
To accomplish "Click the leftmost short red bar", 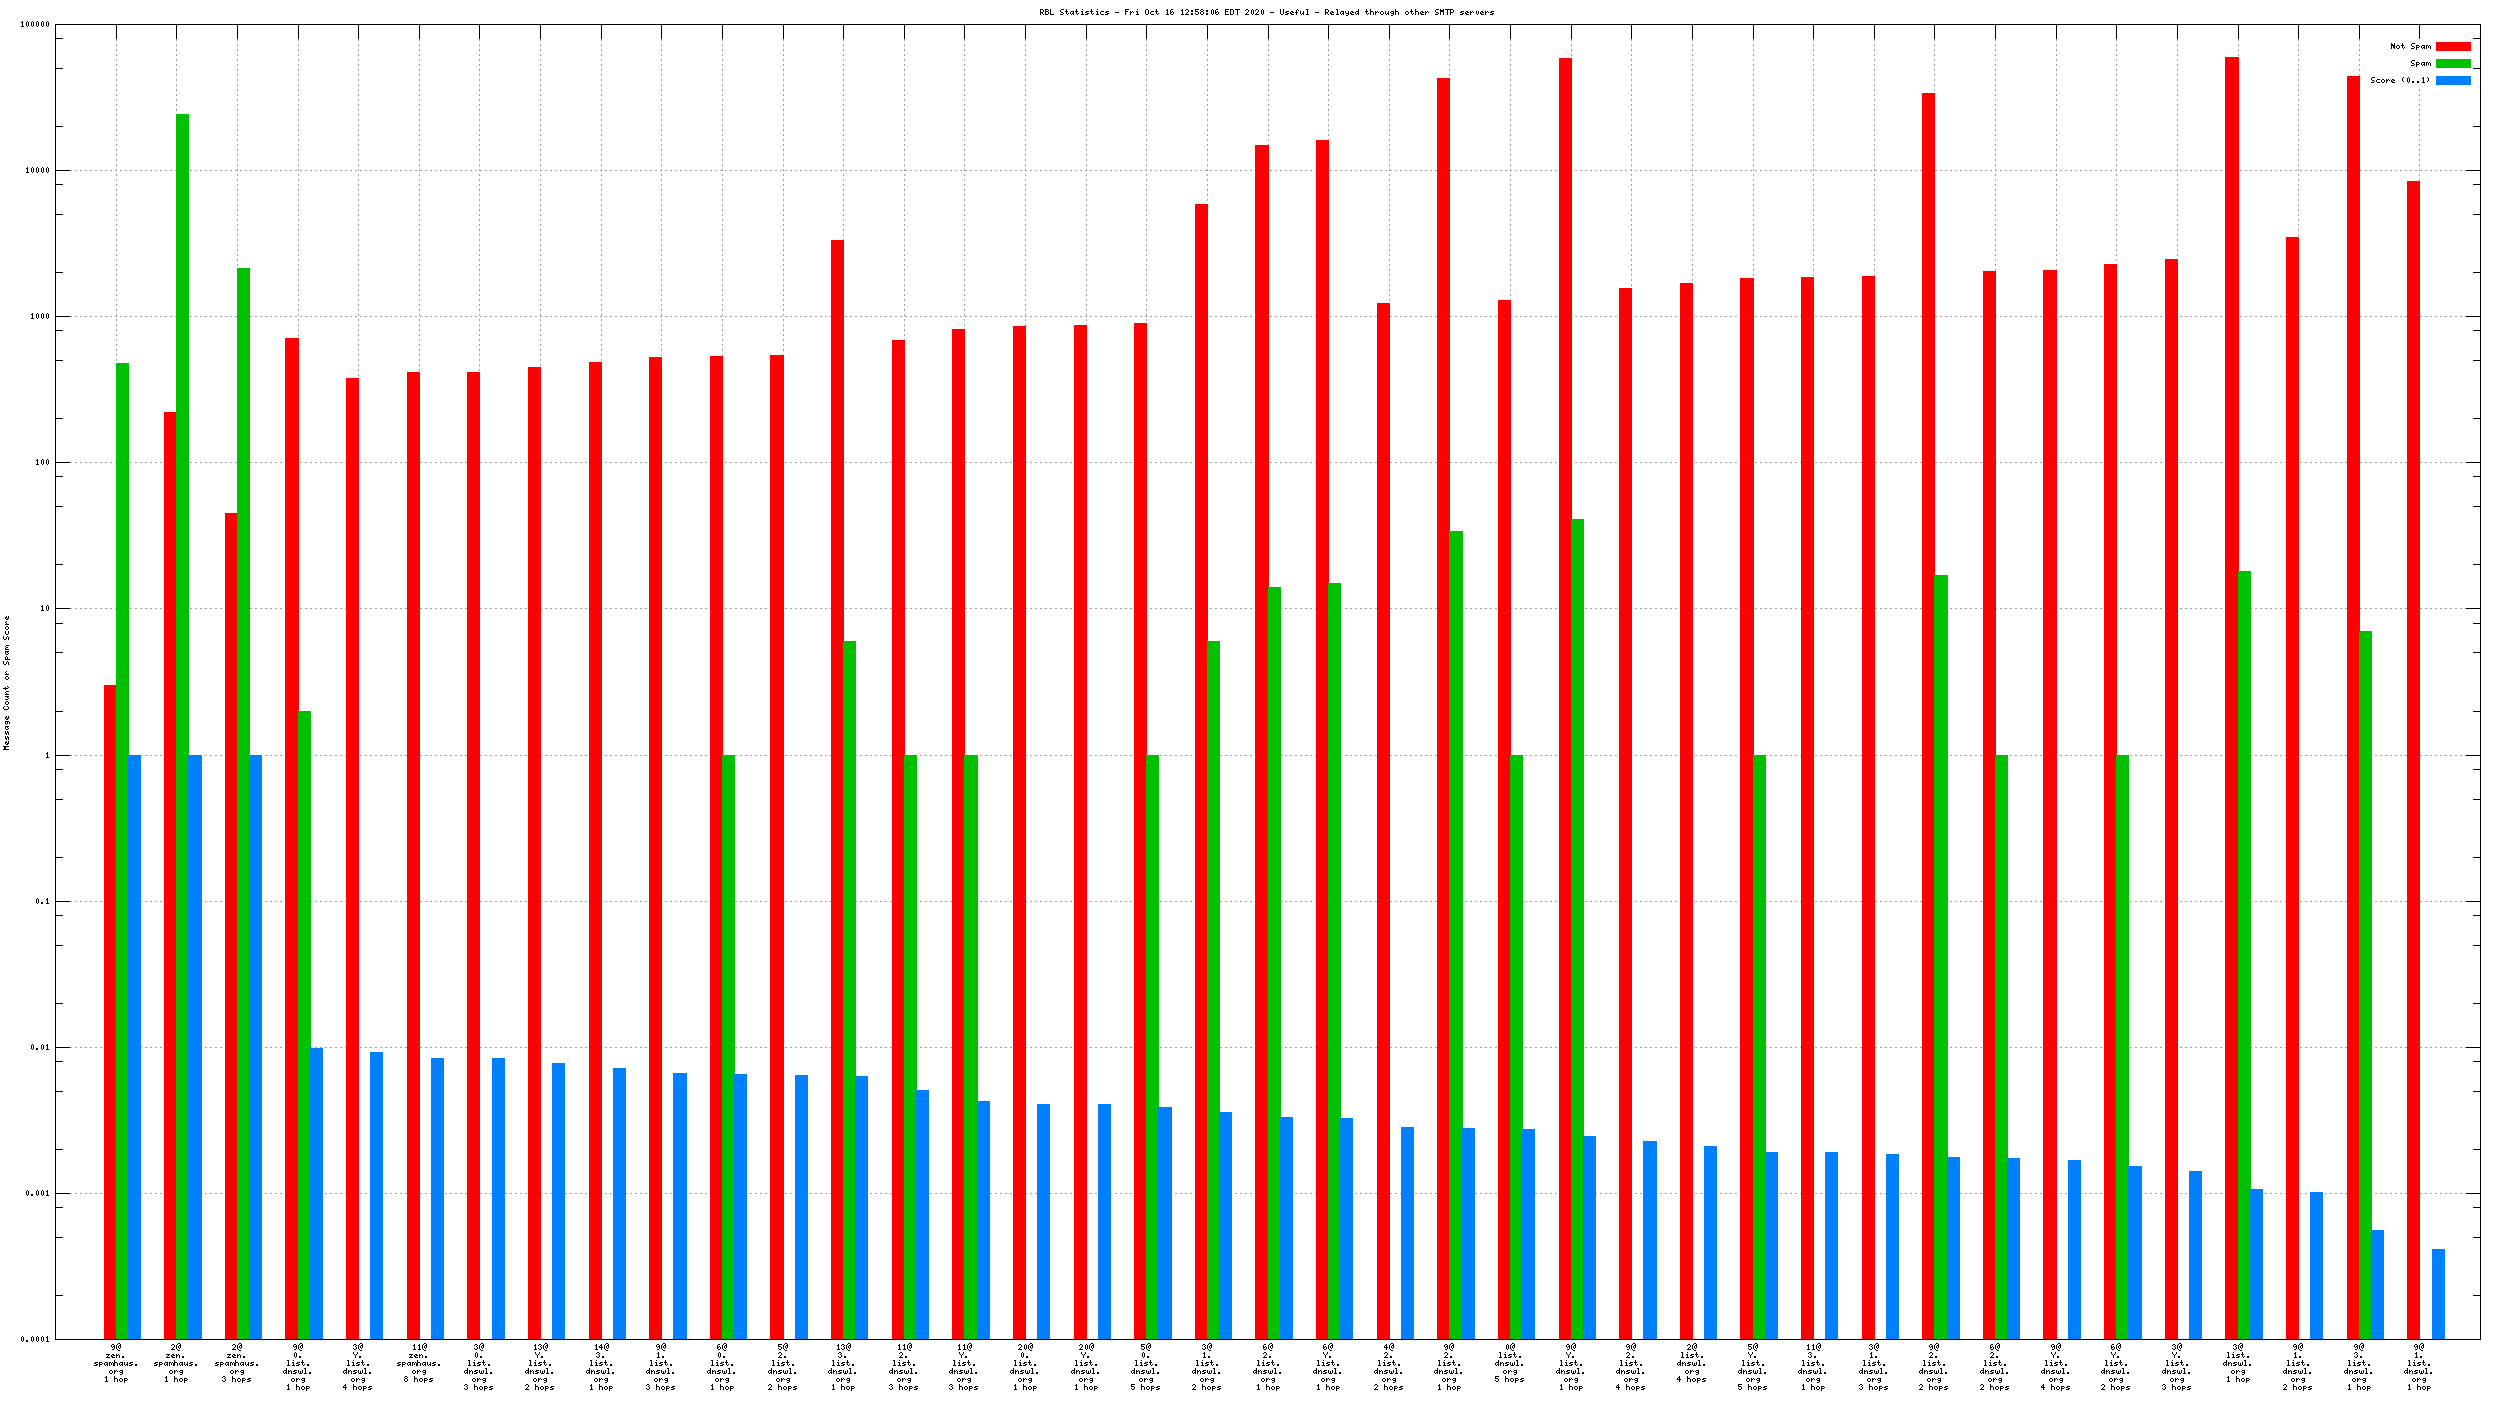I will pyautogui.click(x=110, y=1010).
